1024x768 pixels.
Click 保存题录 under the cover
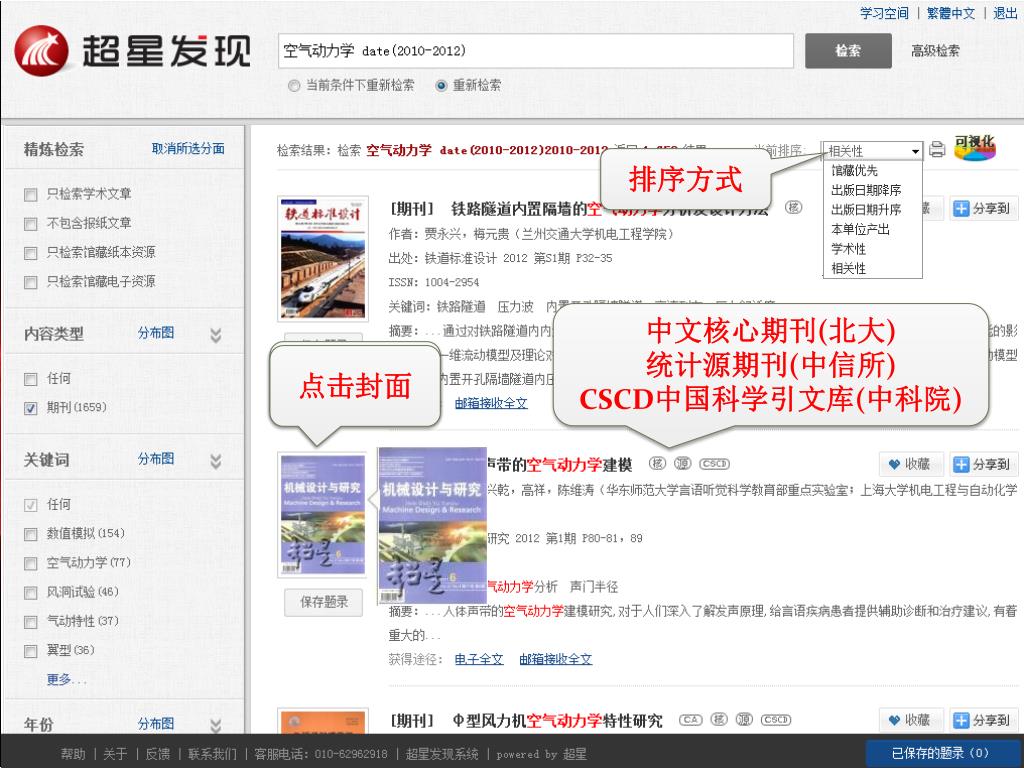coord(324,601)
